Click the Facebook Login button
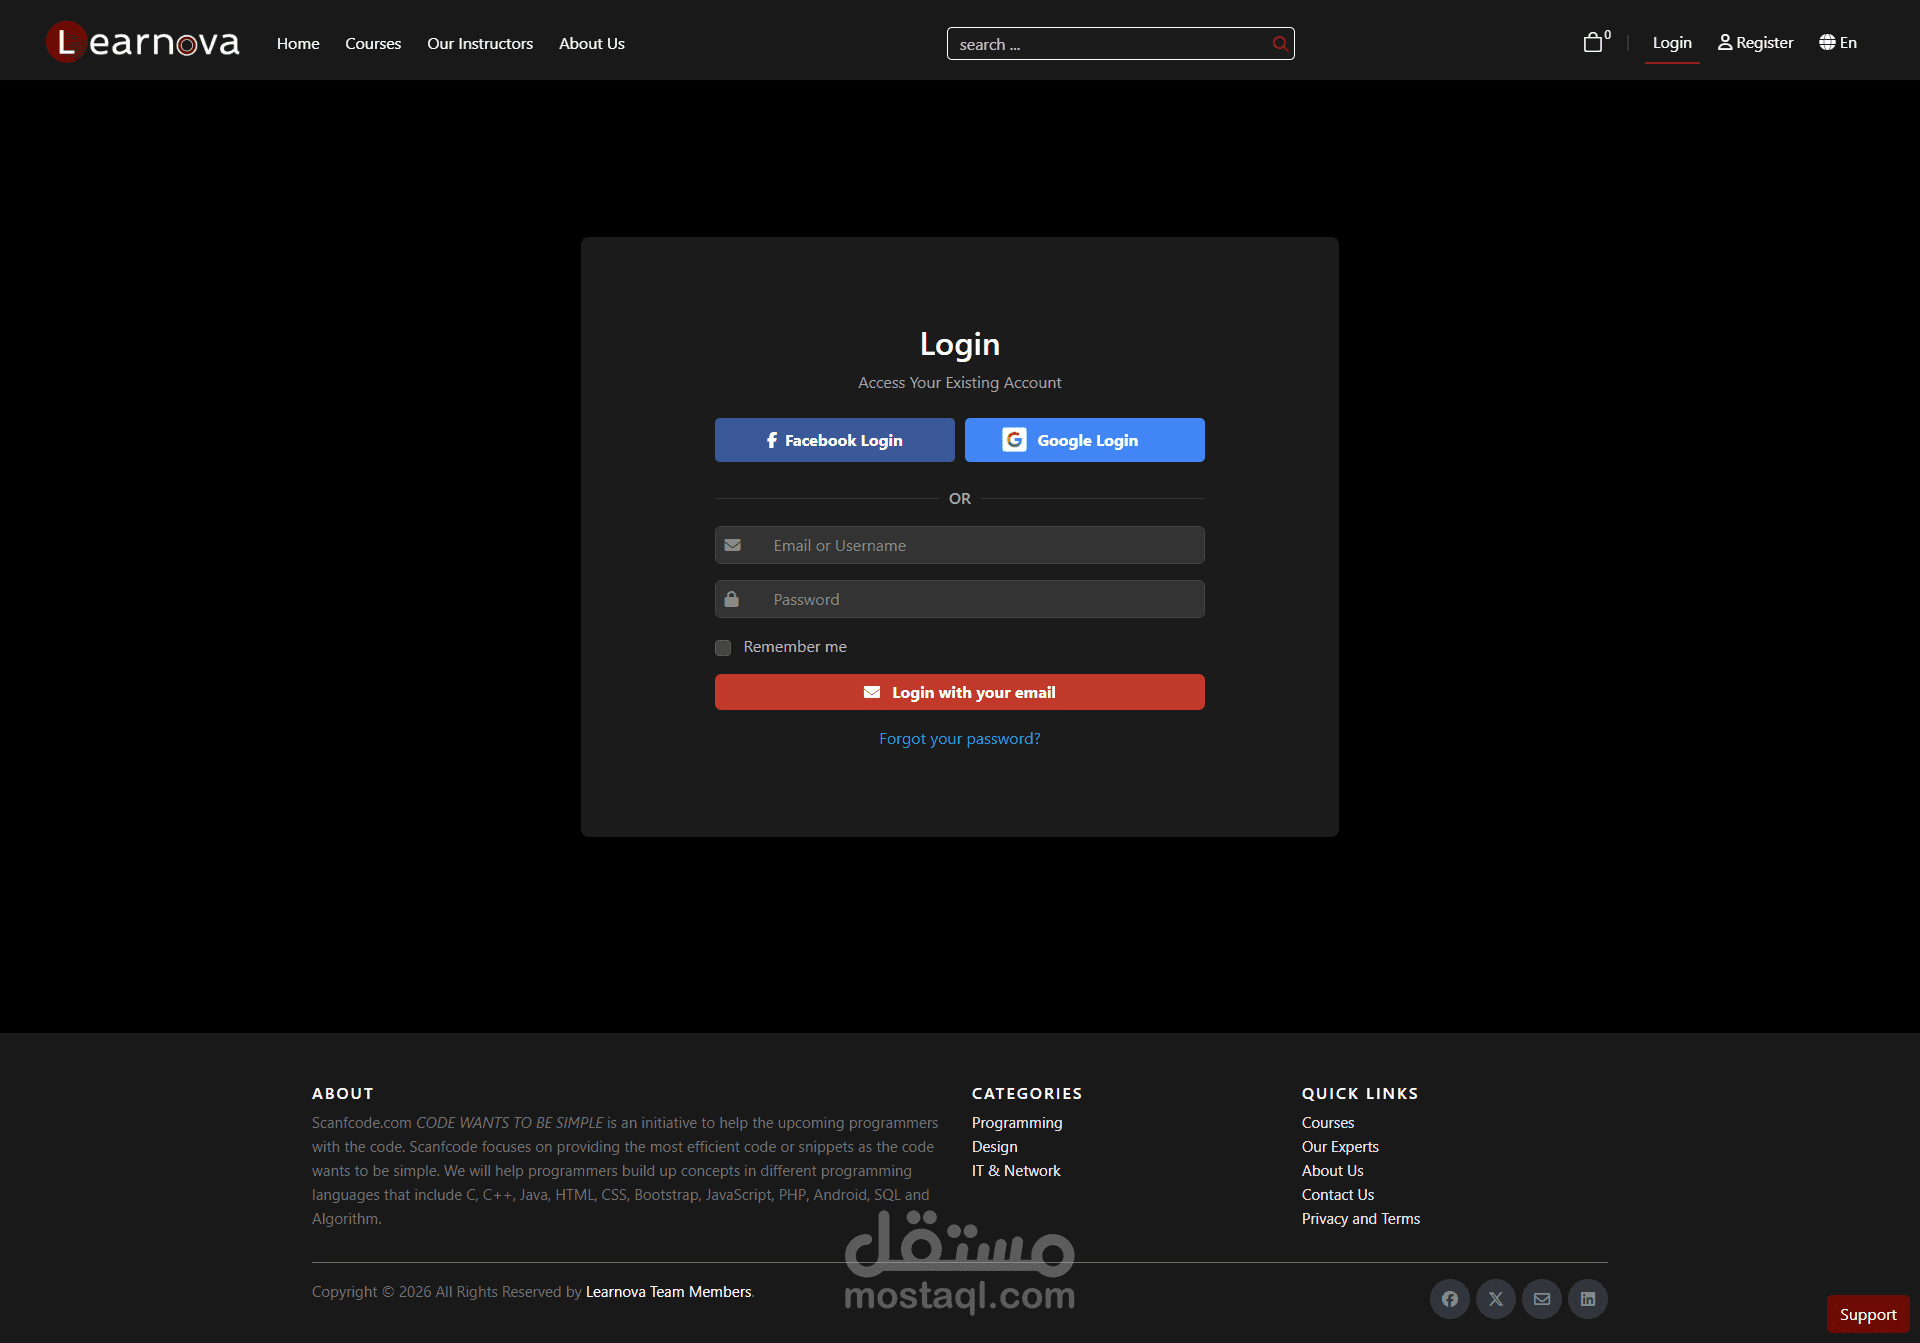The height and width of the screenshot is (1343, 1920). click(834, 440)
